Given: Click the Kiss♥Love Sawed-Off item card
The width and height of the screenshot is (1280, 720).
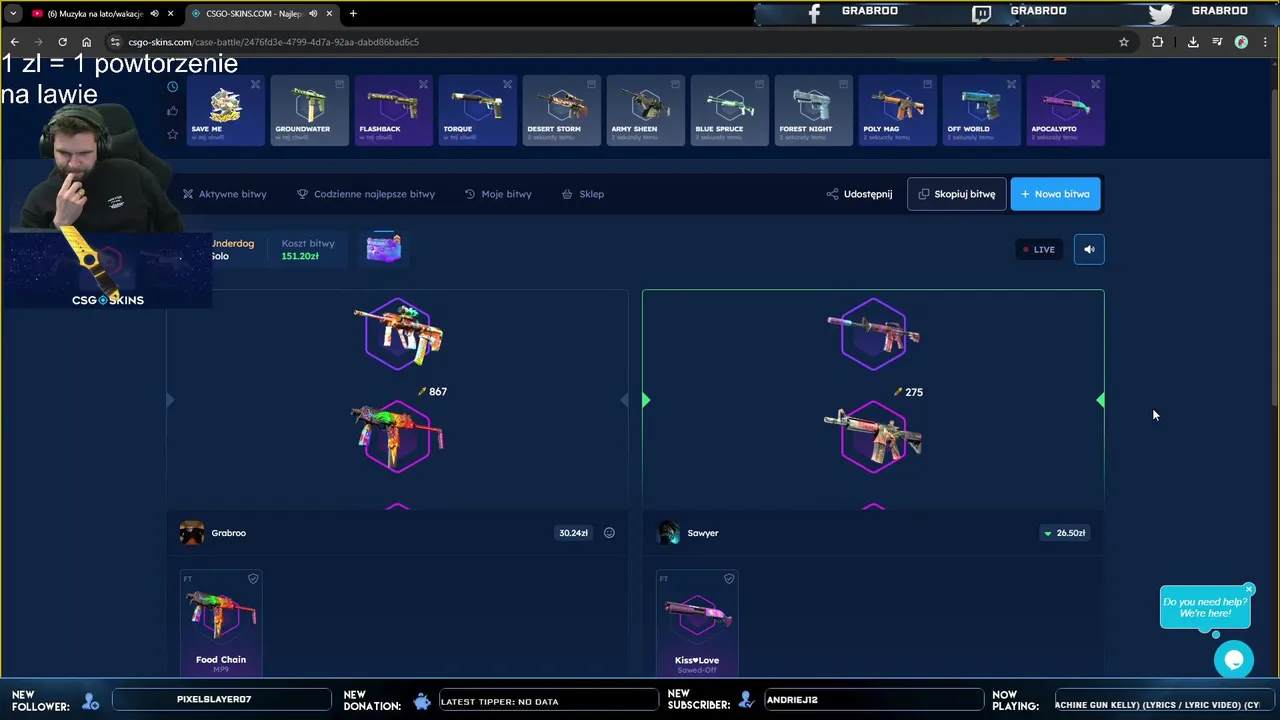Looking at the screenshot, I should point(697,622).
